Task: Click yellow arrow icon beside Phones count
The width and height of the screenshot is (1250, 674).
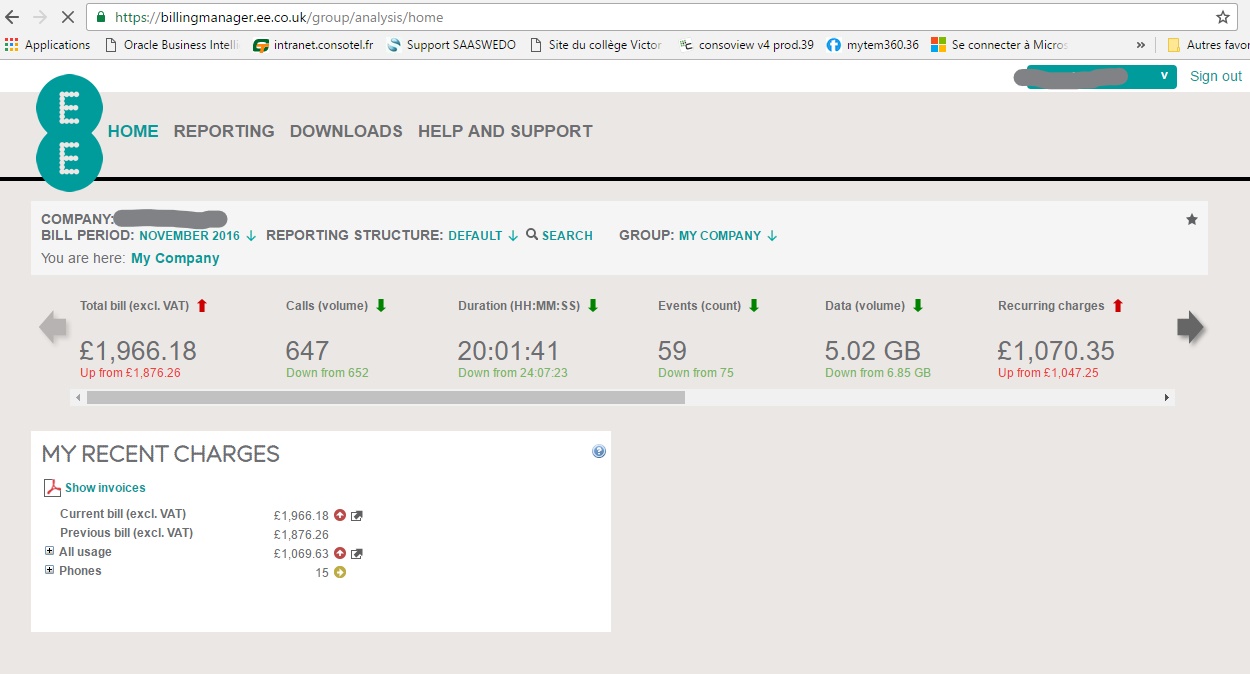Action: point(340,573)
